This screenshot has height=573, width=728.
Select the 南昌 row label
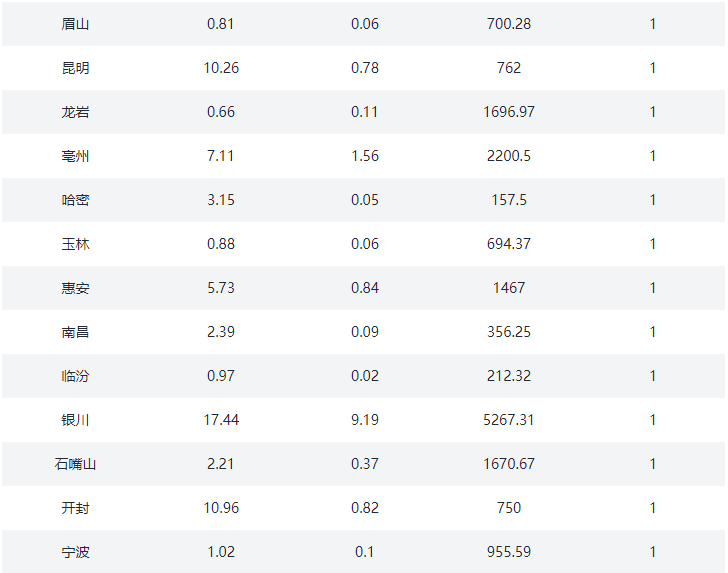pyautogui.click(x=75, y=332)
